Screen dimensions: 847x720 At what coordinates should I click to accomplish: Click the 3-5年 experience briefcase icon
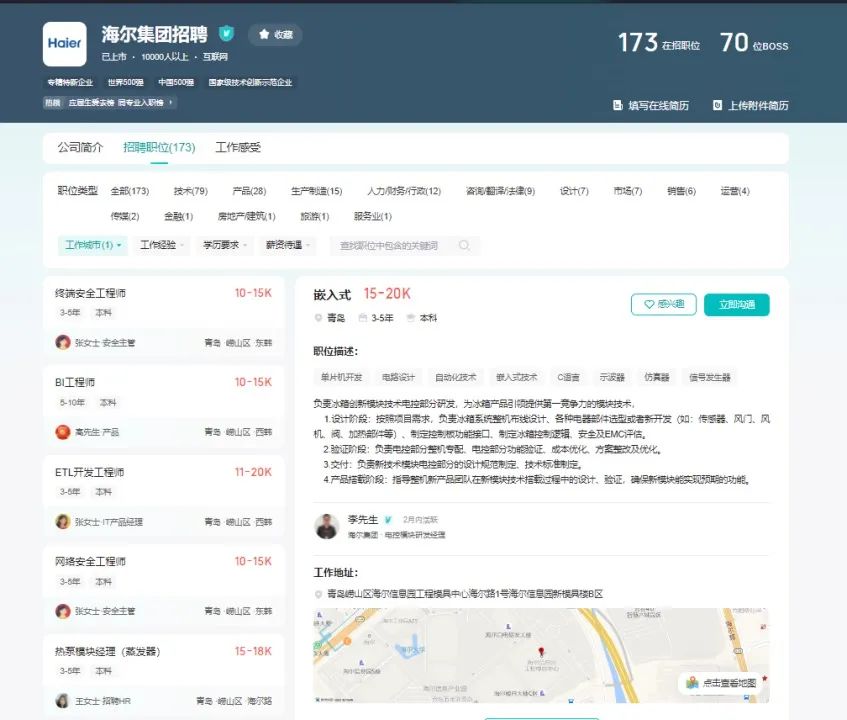point(362,318)
